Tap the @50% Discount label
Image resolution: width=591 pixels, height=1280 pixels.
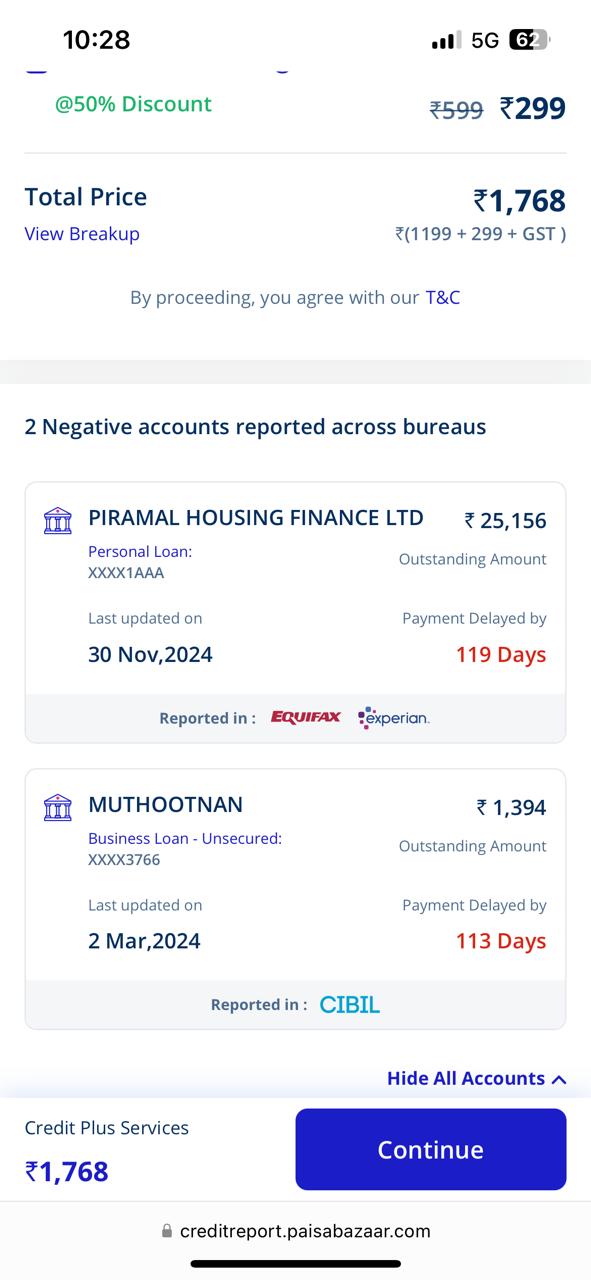pyautogui.click(x=133, y=104)
